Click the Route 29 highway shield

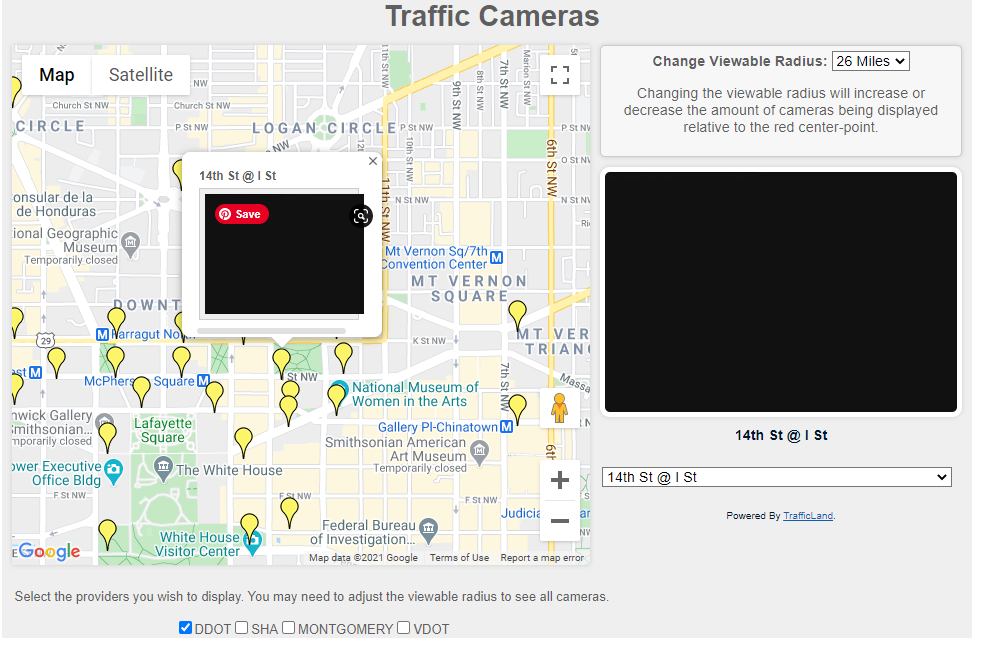(45, 340)
